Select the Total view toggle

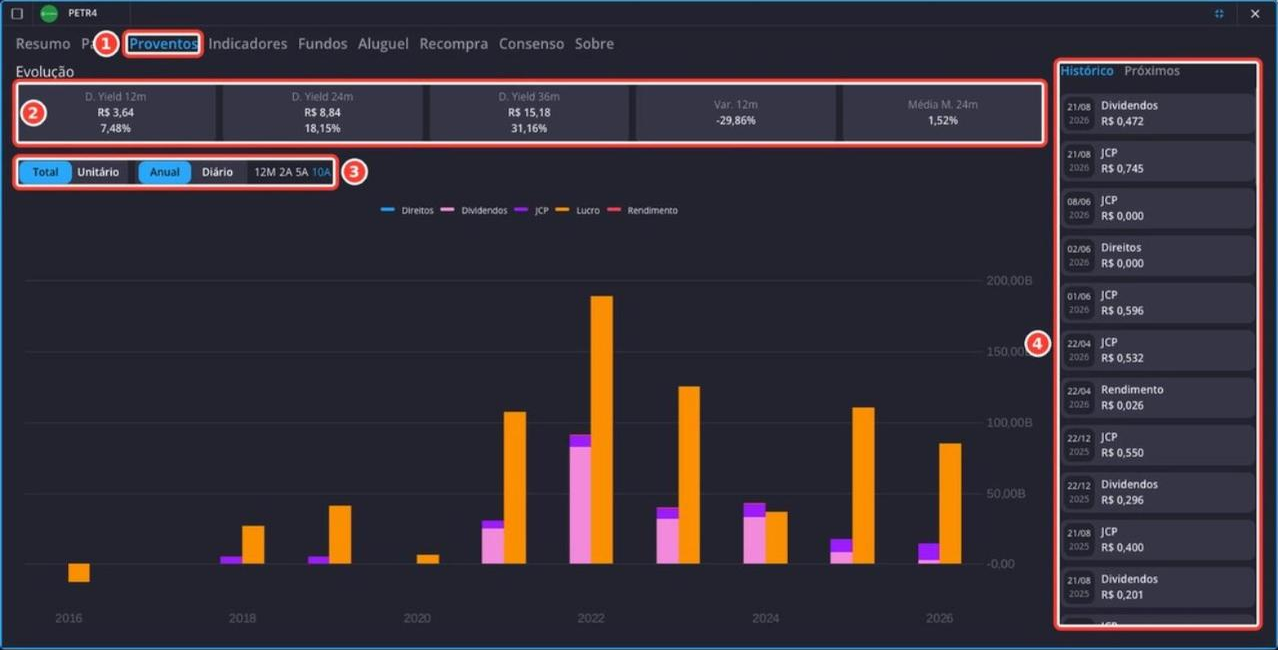click(45, 172)
